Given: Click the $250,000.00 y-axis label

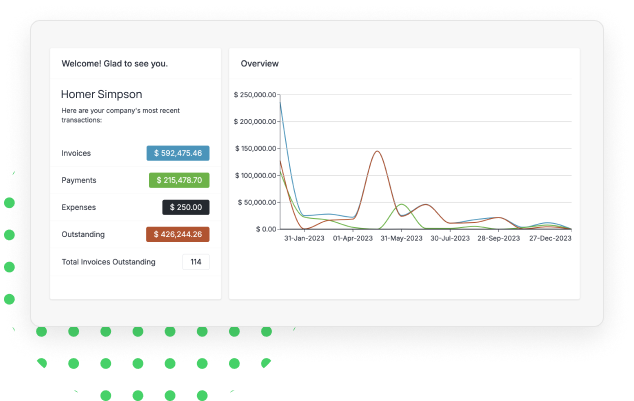Looking at the screenshot, I should [x=255, y=95].
